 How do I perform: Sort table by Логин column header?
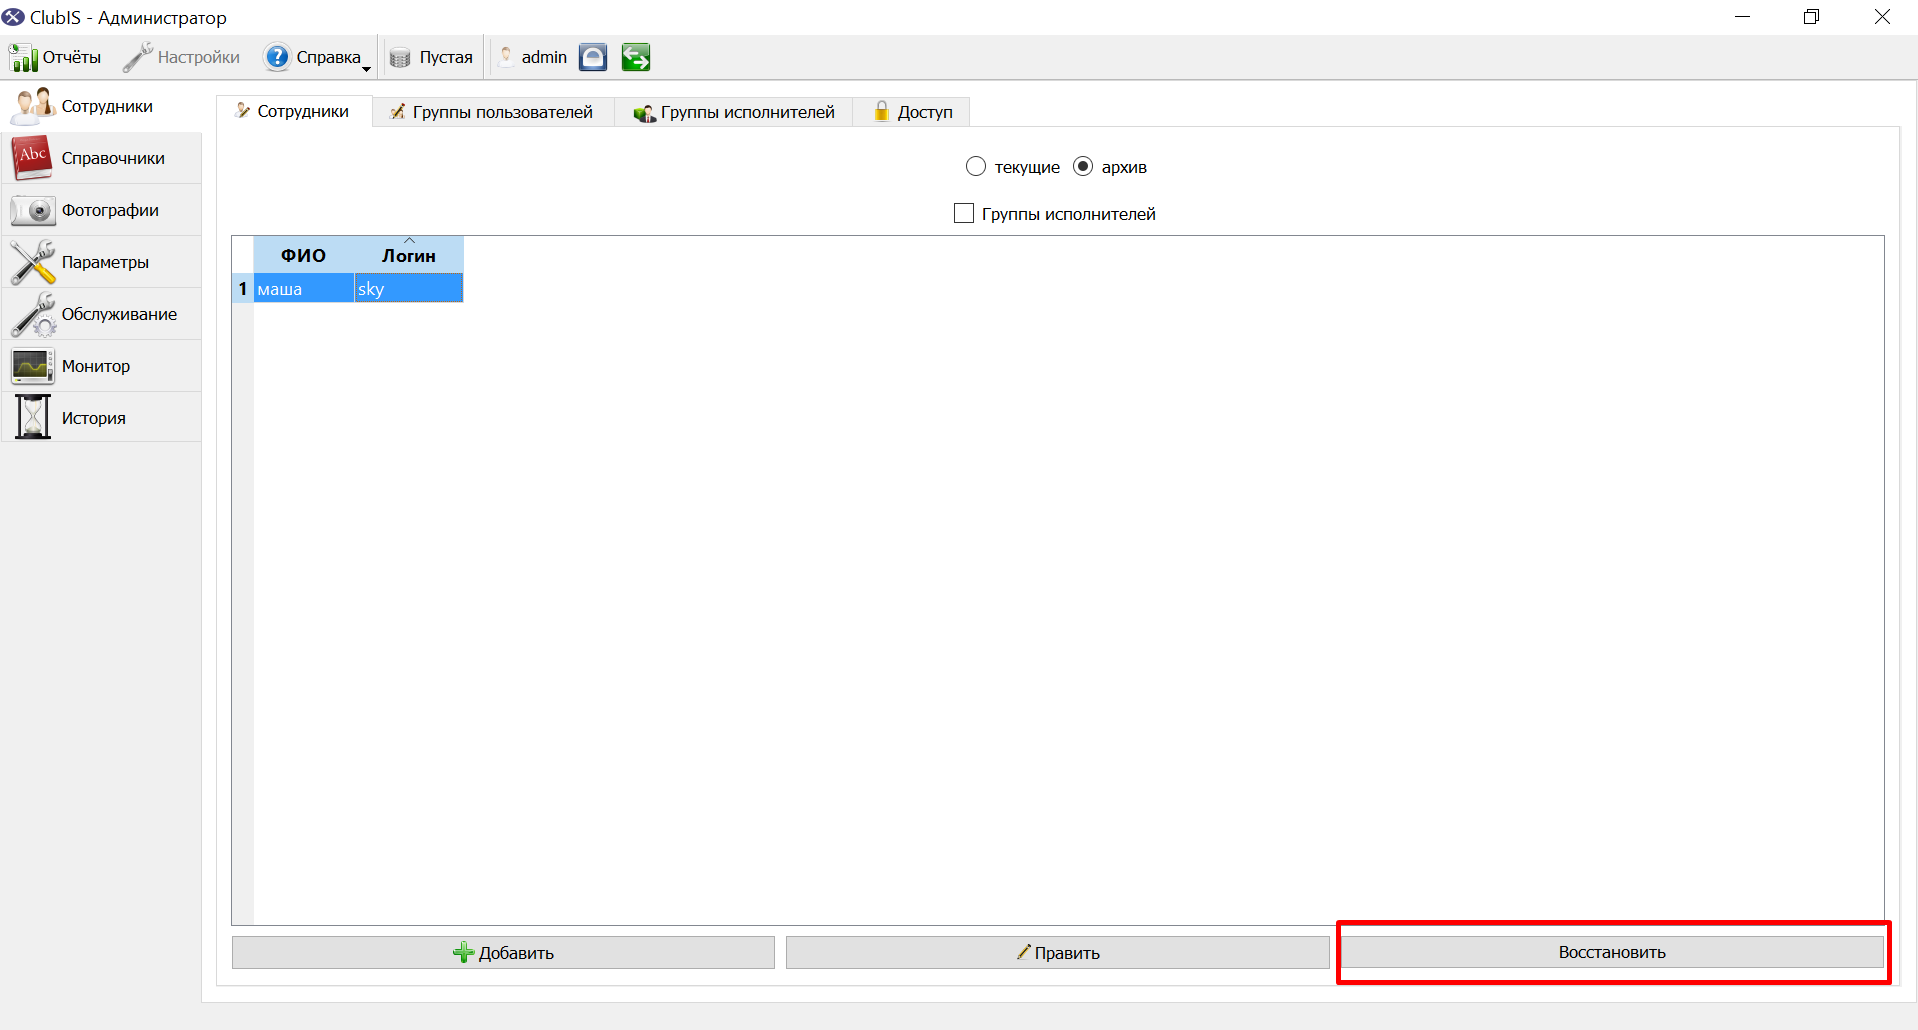pyautogui.click(x=408, y=255)
